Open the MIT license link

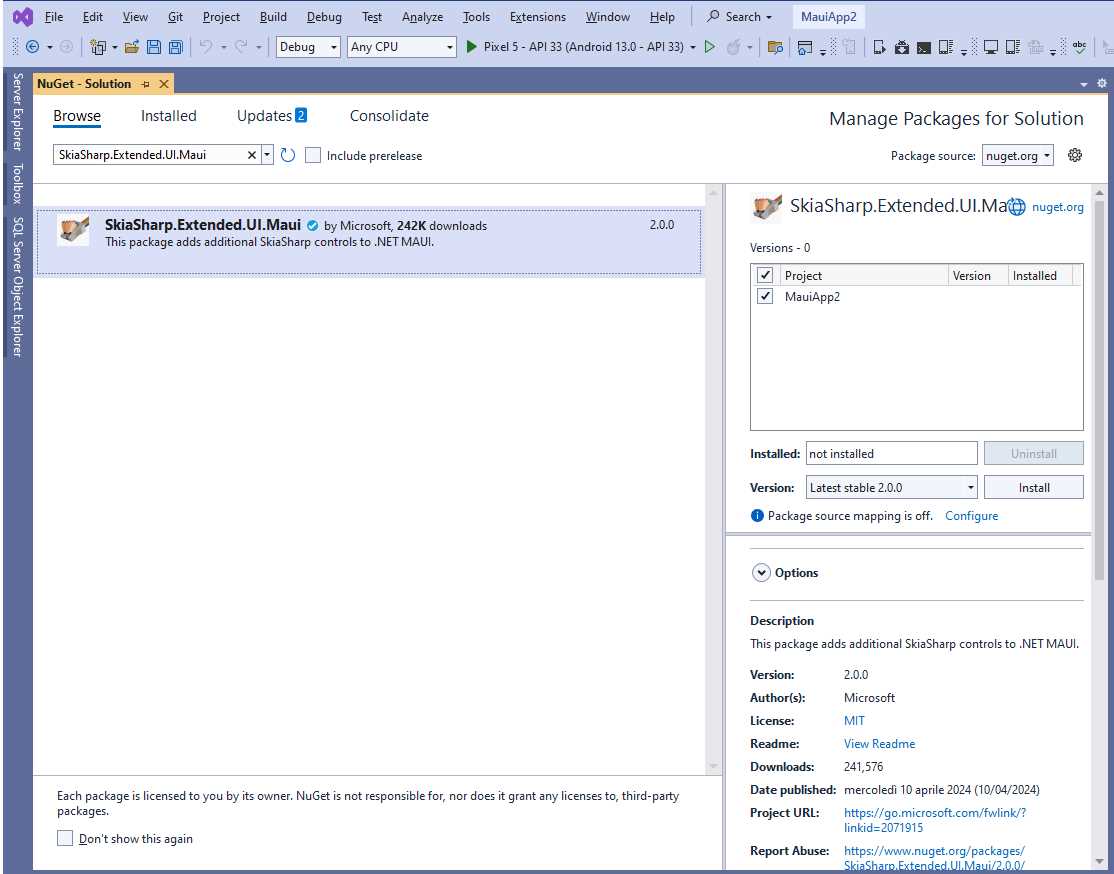click(854, 721)
